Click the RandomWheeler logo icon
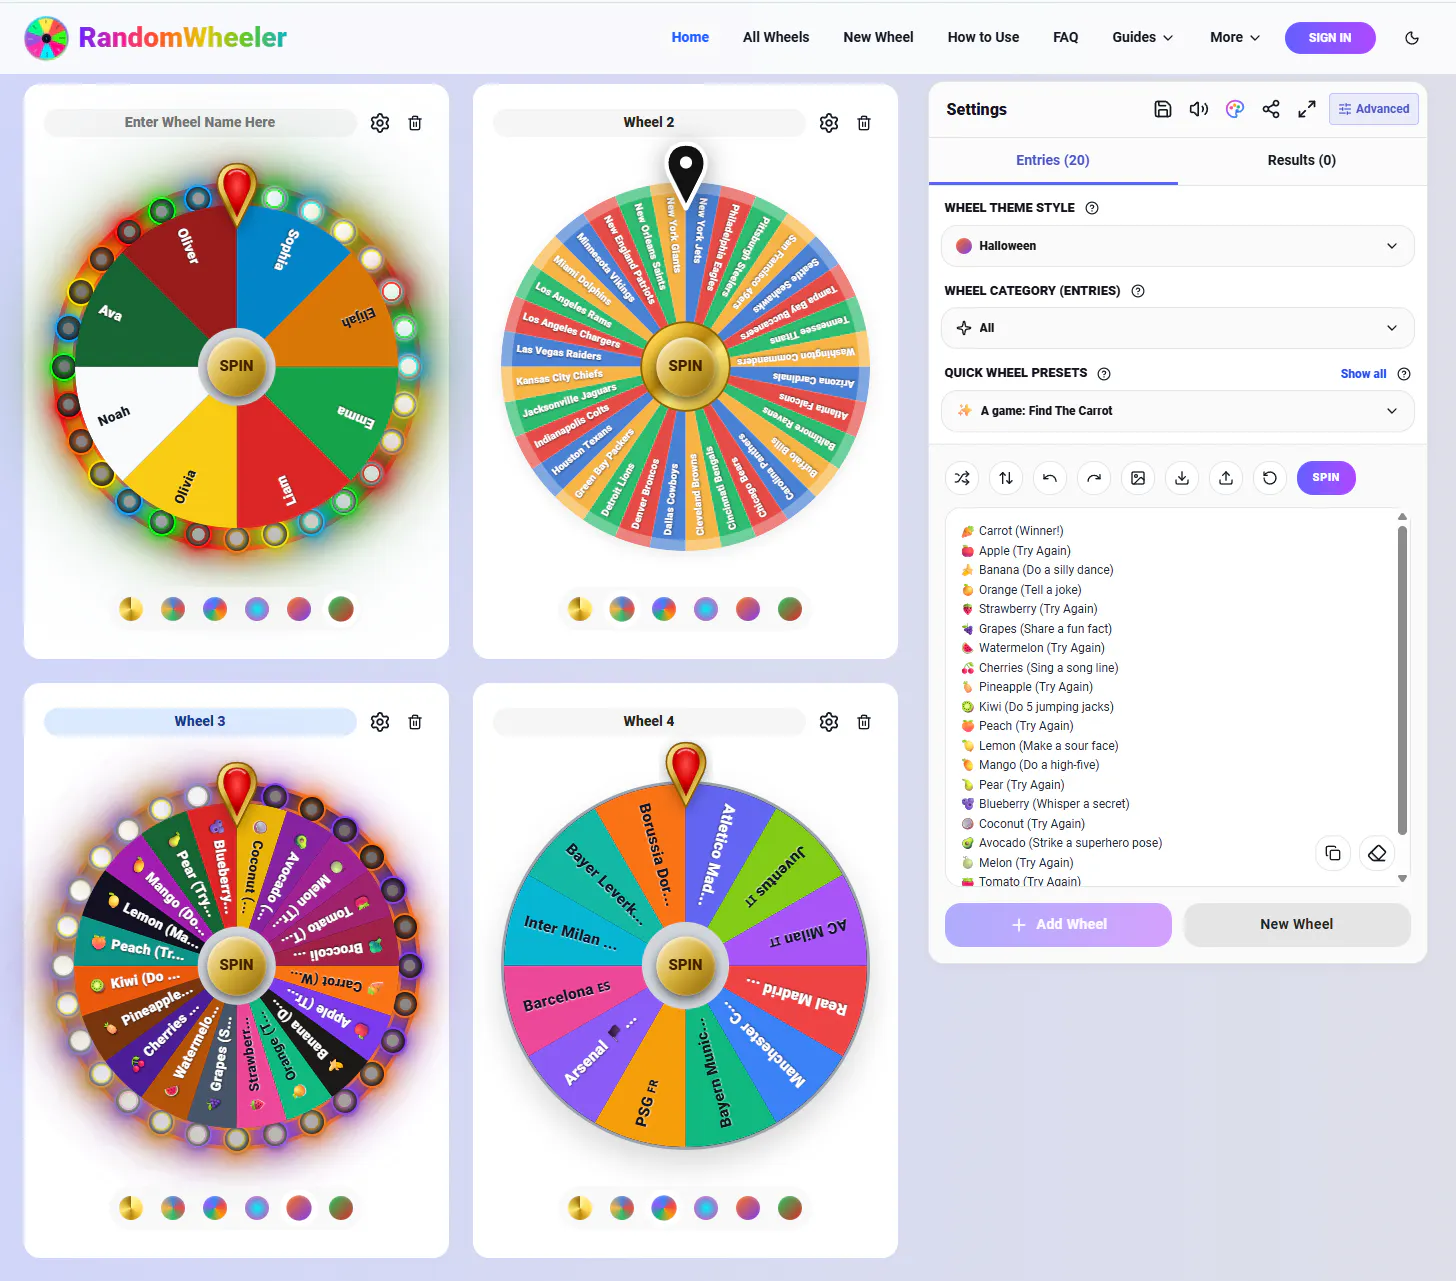1456x1281 pixels. [46, 38]
